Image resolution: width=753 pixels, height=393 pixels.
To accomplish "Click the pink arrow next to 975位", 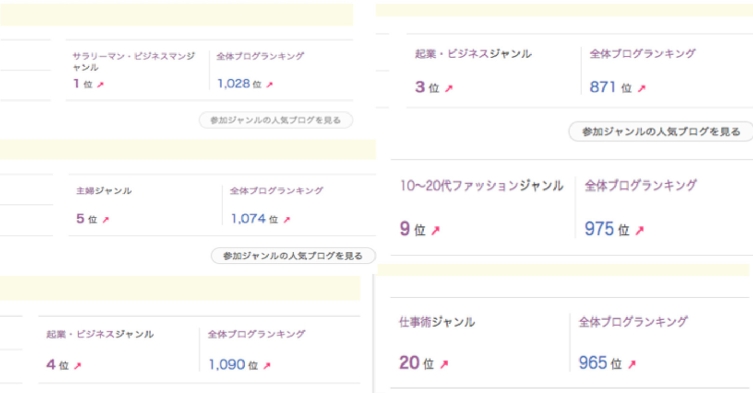I will click(x=639, y=231).
